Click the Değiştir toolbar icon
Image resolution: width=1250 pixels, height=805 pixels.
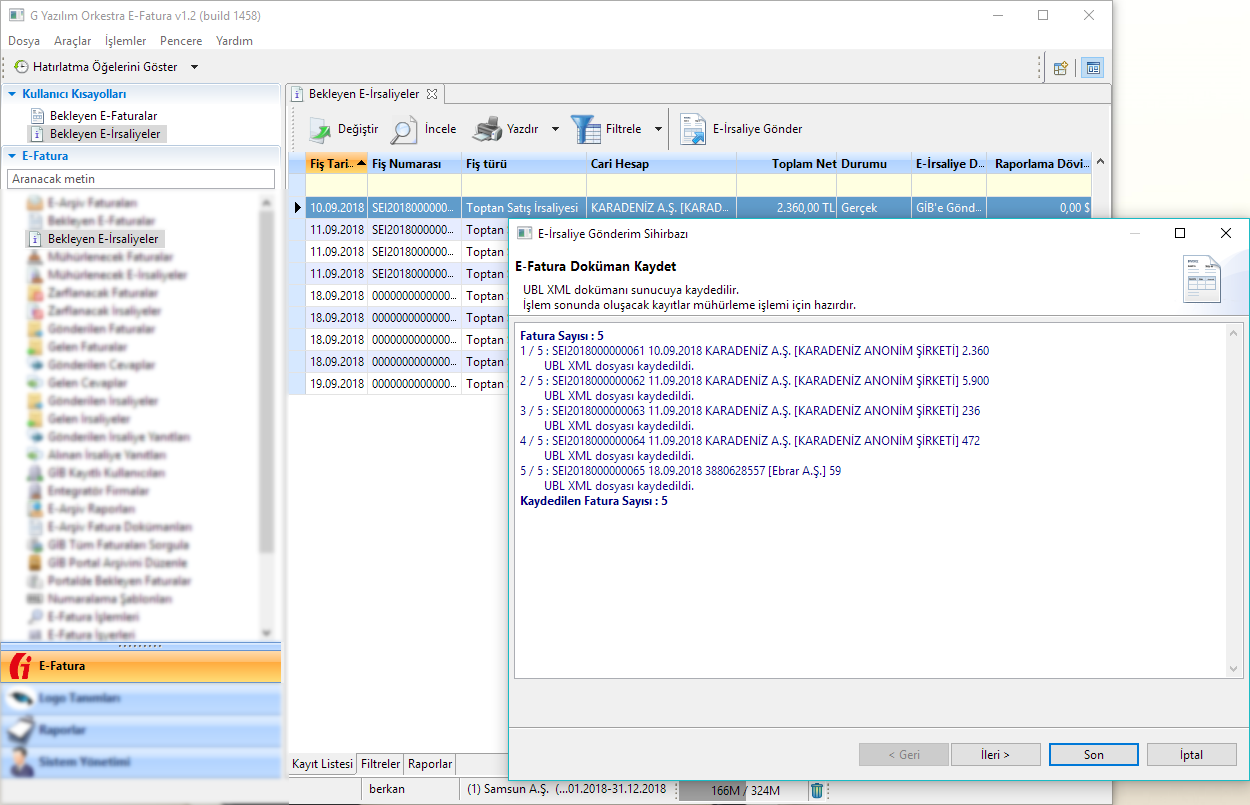[319, 129]
